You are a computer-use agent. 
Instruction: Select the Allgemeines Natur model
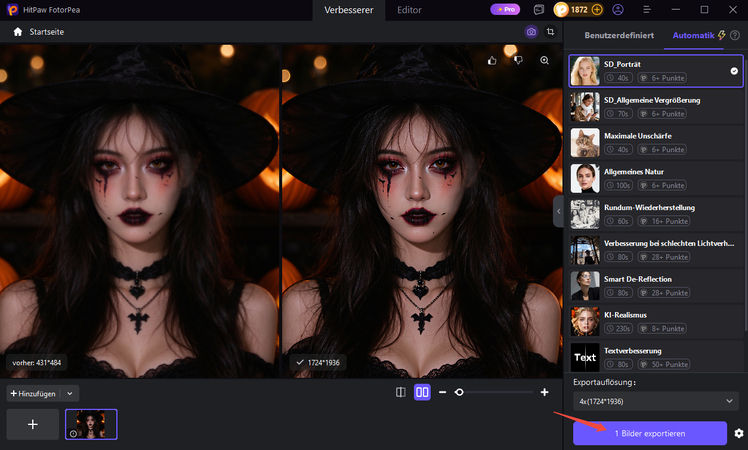click(656, 178)
